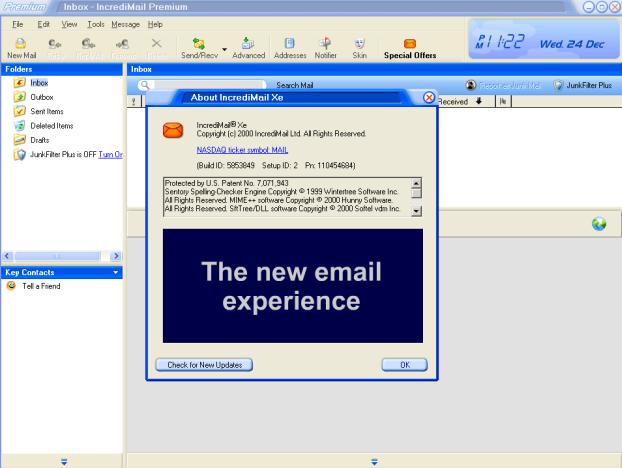Click the JunkFilter Plus toolbar button

[582, 85]
